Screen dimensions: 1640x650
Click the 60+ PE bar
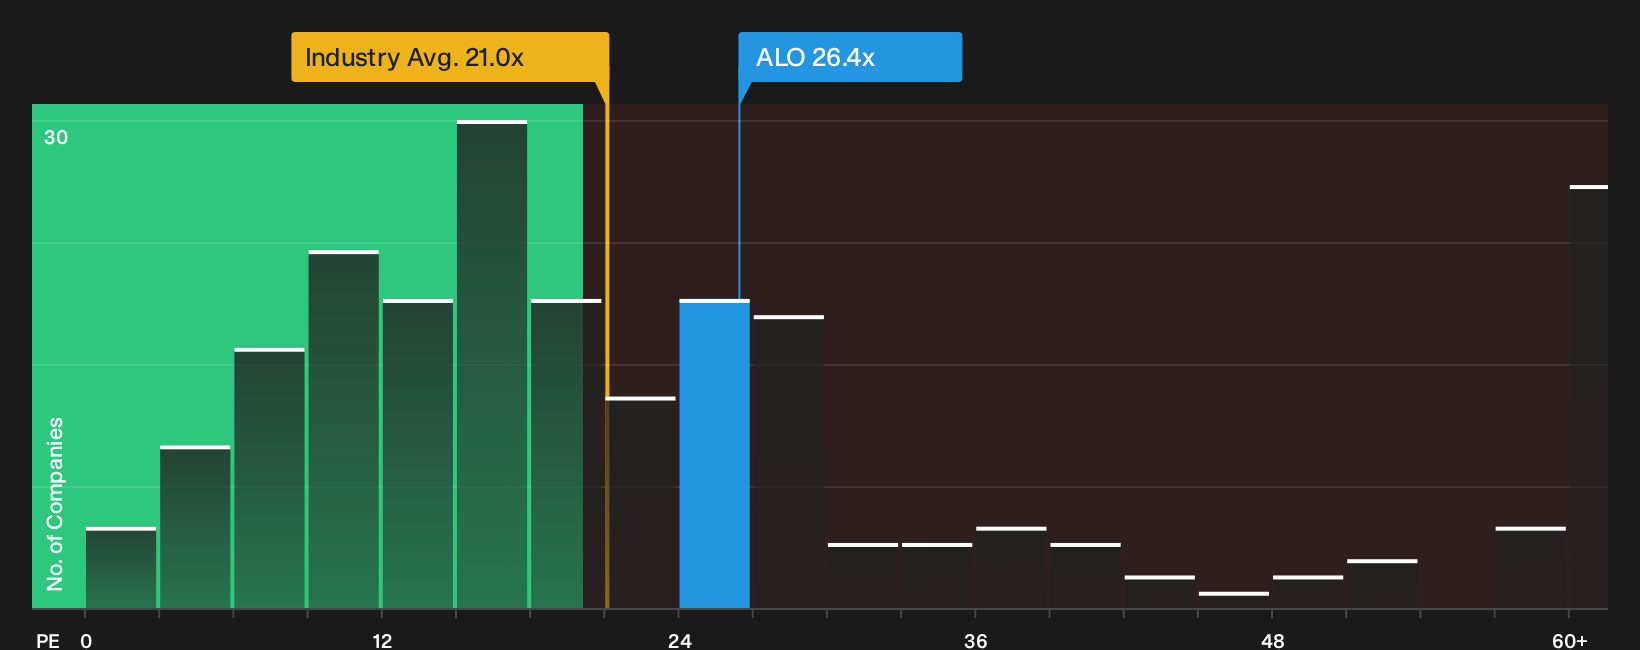1588,397
